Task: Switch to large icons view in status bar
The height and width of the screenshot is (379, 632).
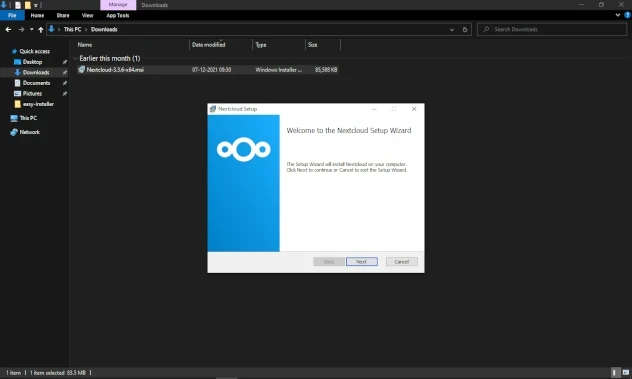Action: 626,373
